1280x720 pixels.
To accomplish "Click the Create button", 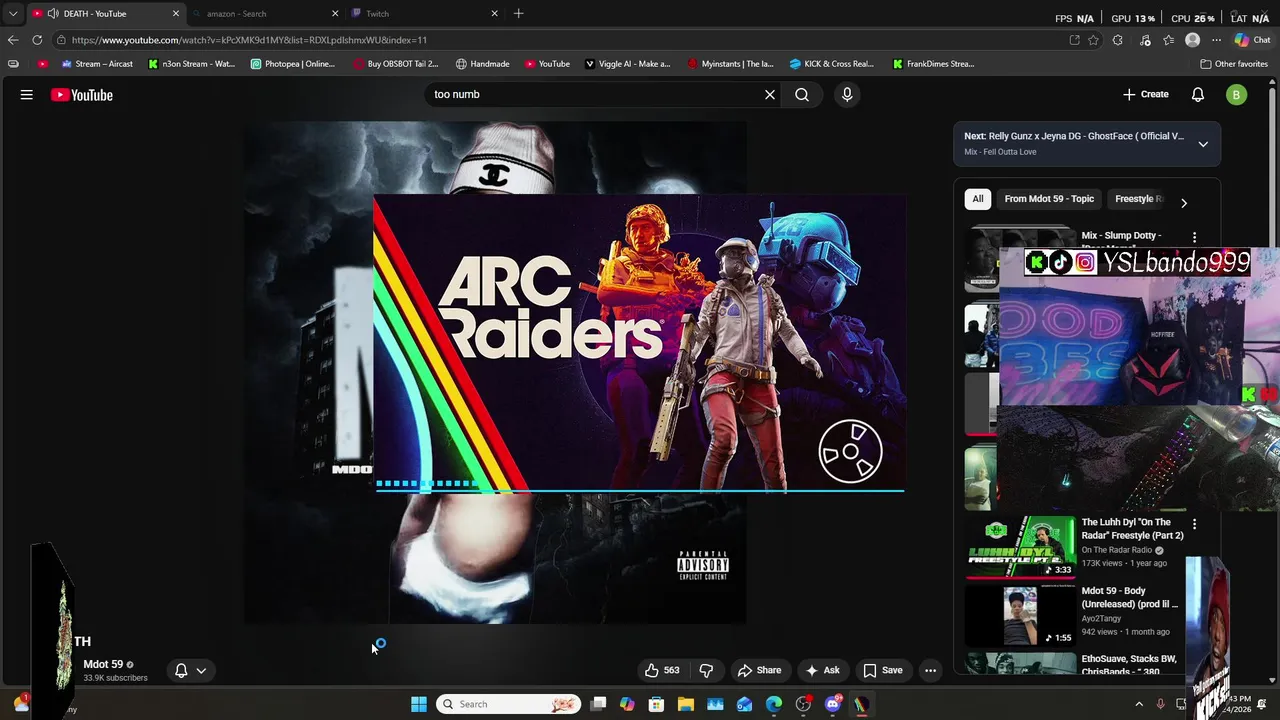I will point(1146,94).
